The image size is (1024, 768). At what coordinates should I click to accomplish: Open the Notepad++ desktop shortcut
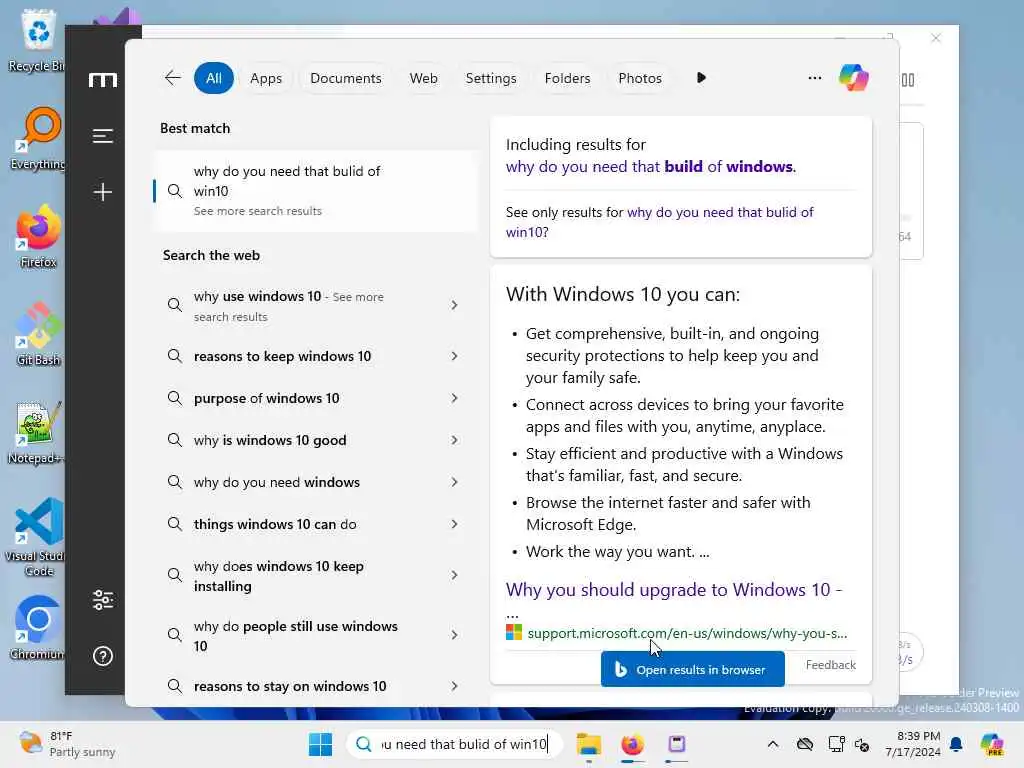click(x=37, y=432)
